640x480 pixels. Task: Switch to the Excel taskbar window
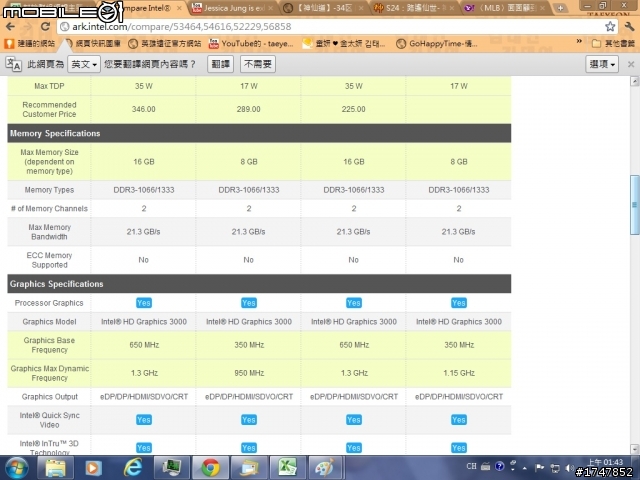tap(288, 468)
